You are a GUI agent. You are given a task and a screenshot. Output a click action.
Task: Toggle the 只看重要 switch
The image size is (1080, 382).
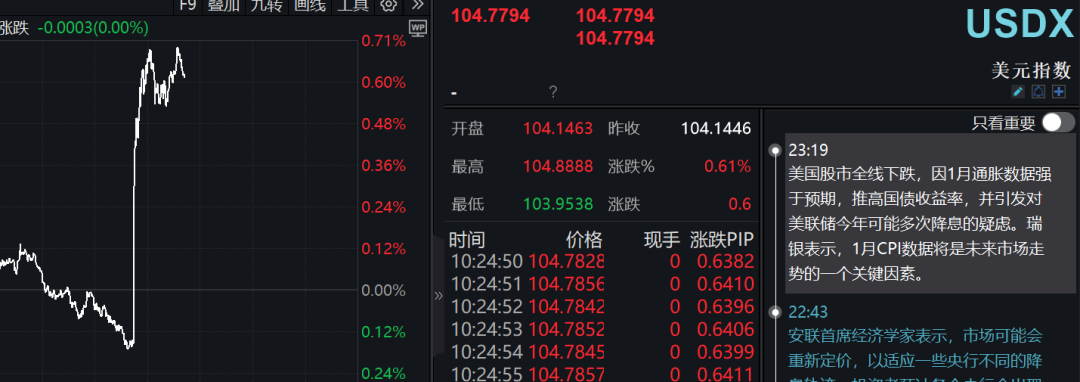(x=1058, y=123)
